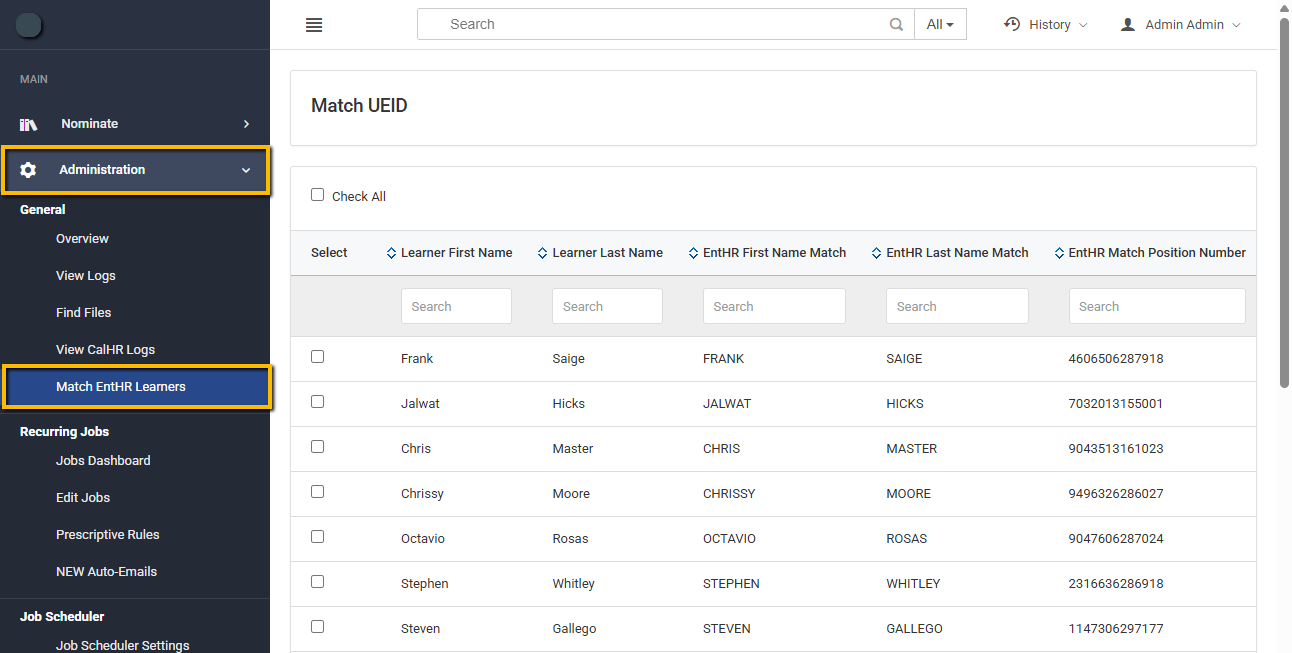Click the Learner Last Name search field

pos(607,305)
